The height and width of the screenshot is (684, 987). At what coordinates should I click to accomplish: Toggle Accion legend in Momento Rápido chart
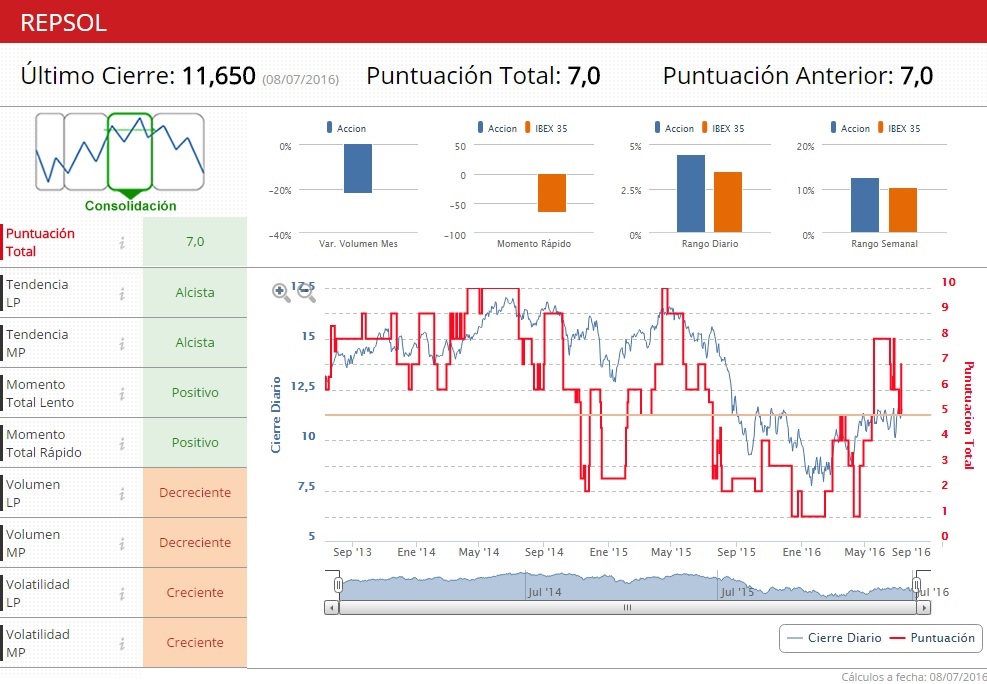497,128
